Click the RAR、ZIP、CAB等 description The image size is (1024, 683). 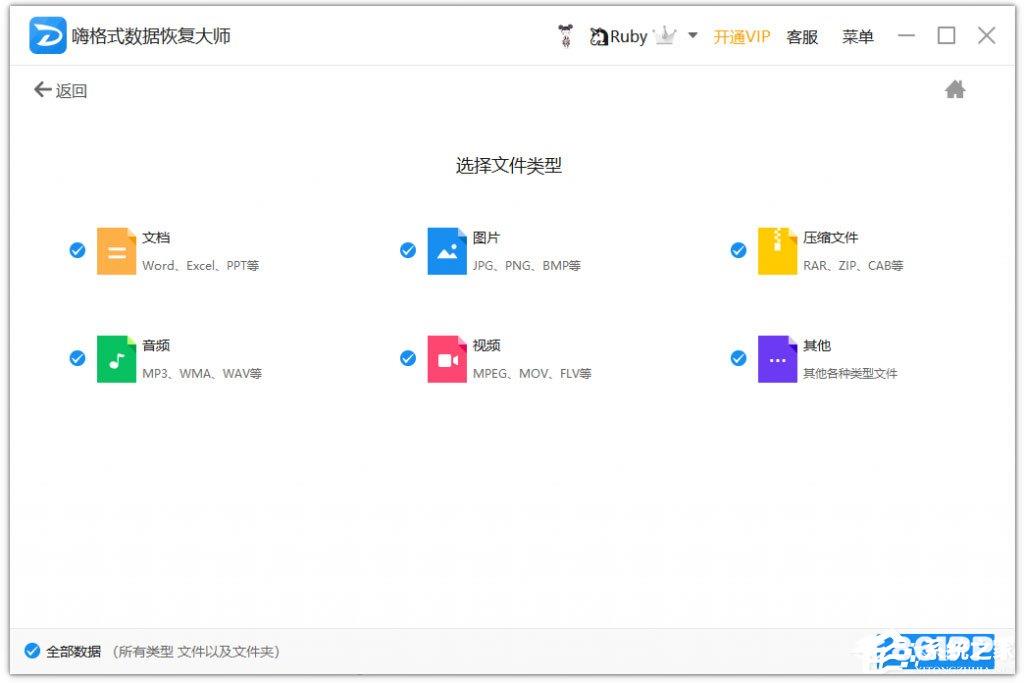[x=853, y=266]
